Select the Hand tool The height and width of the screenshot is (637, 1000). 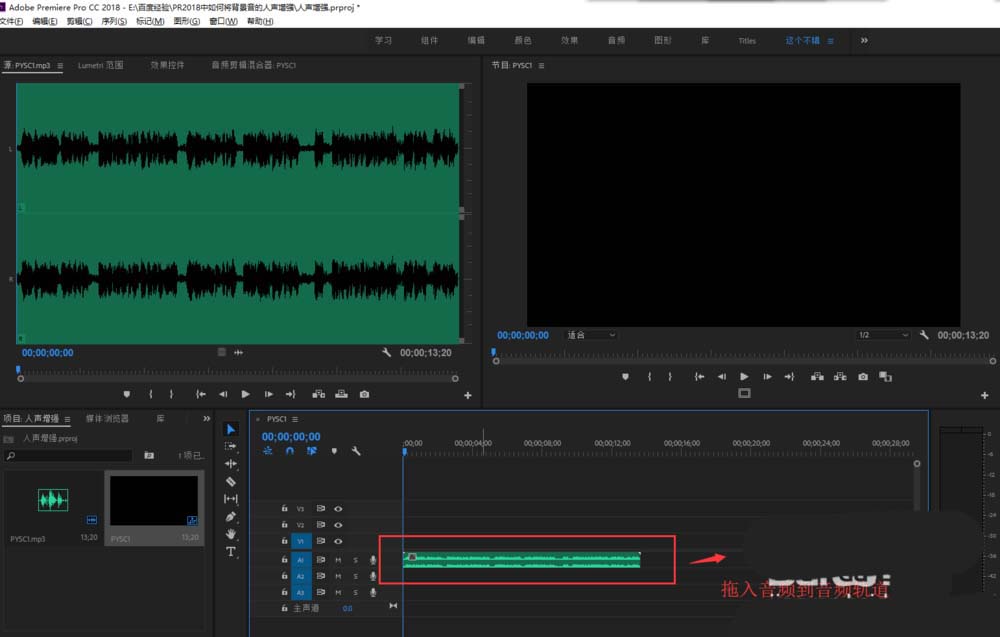[231, 534]
